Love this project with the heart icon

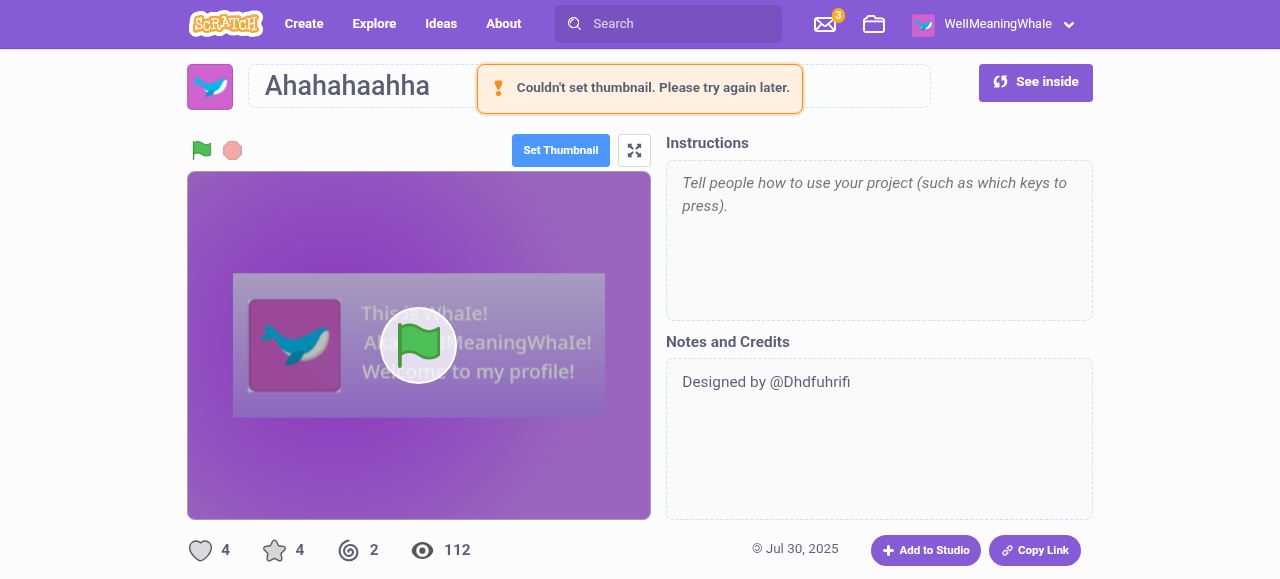(x=201, y=550)
